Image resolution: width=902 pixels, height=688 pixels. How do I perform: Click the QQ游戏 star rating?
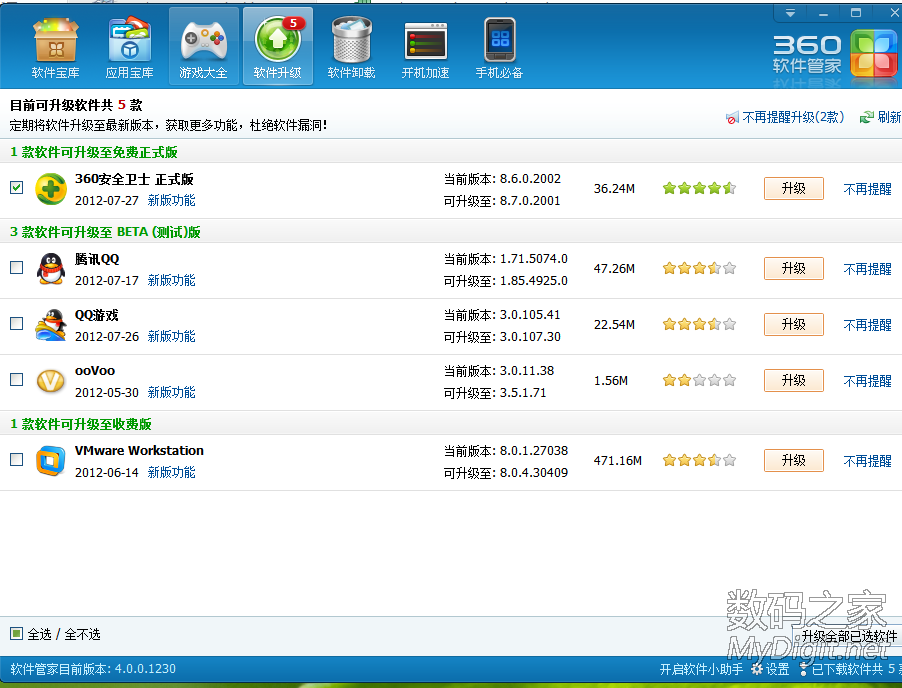[x=699, y=324]
